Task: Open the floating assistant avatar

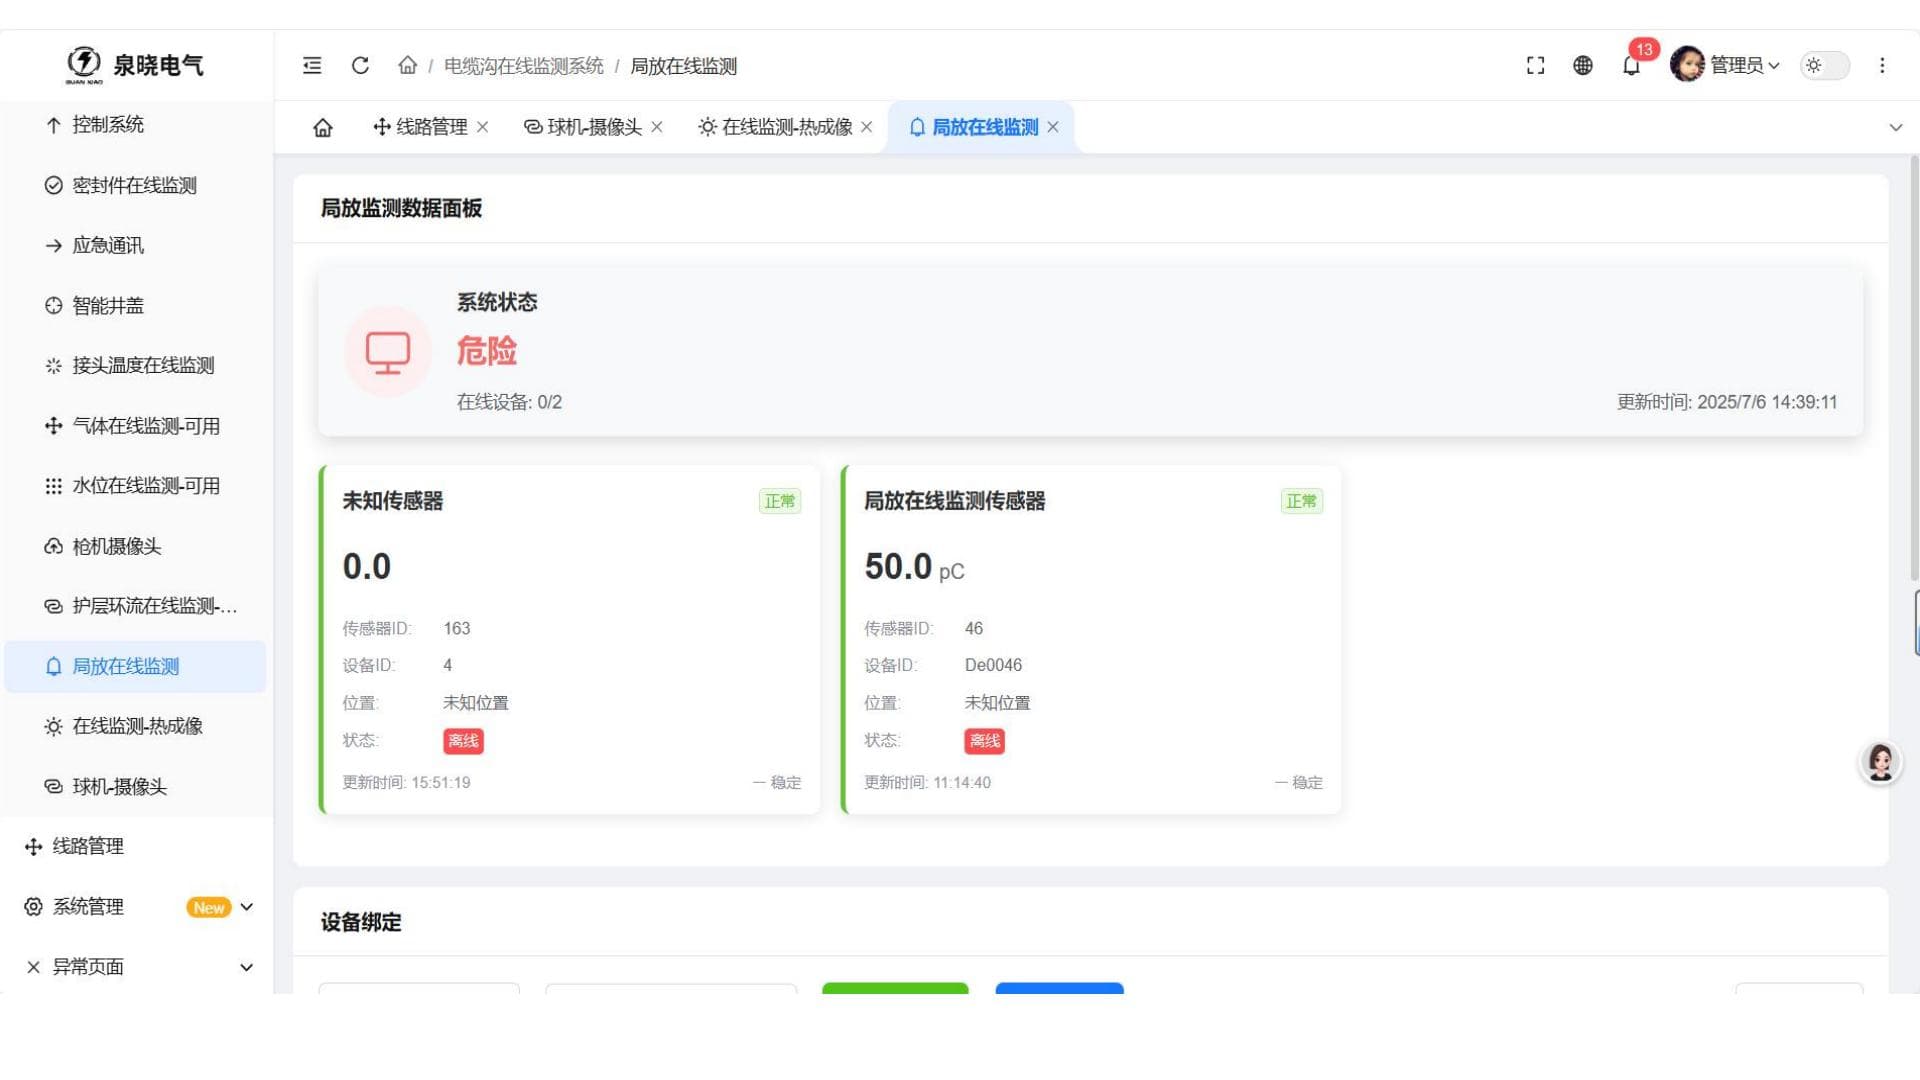Action: 1880,763
